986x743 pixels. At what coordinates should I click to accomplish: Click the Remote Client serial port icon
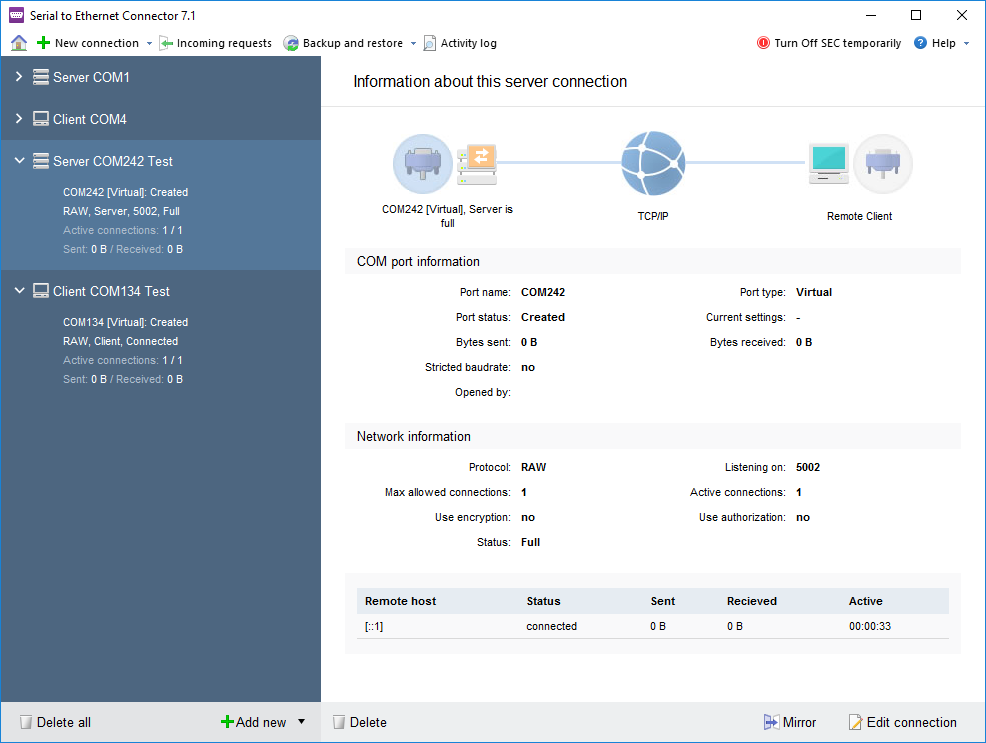(883, 163)
